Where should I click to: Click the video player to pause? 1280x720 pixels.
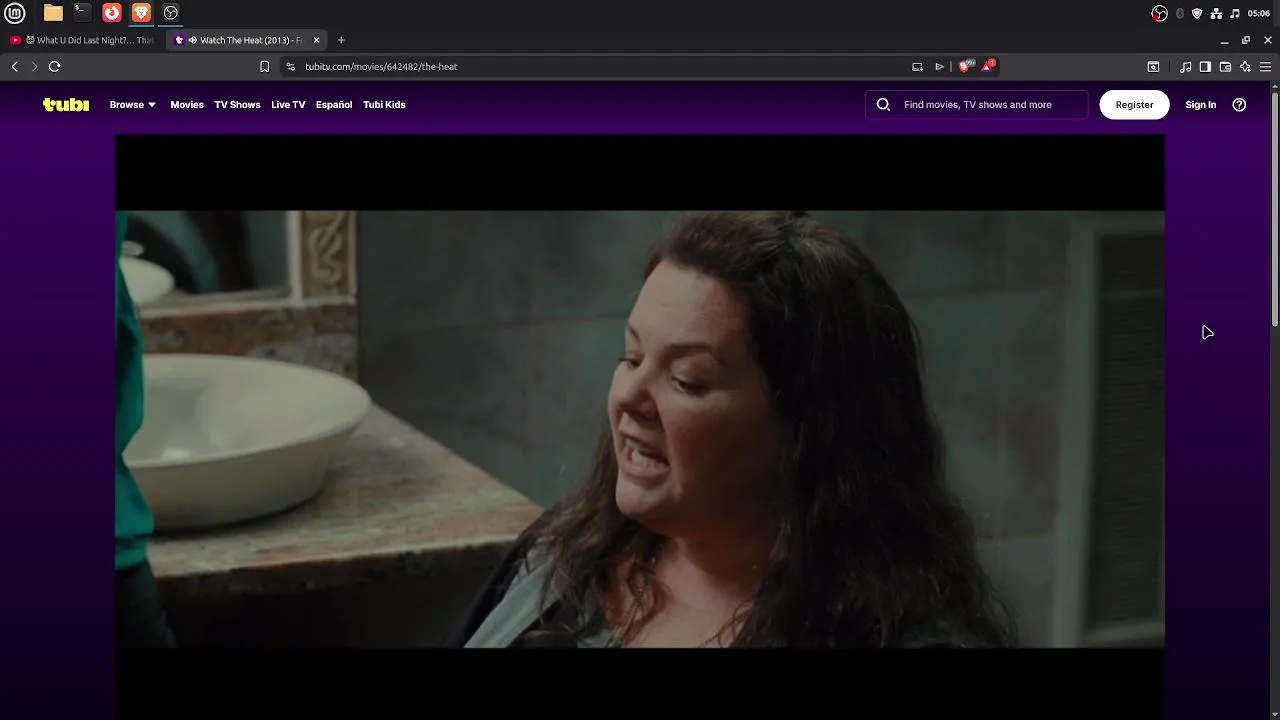pos(640,428)
